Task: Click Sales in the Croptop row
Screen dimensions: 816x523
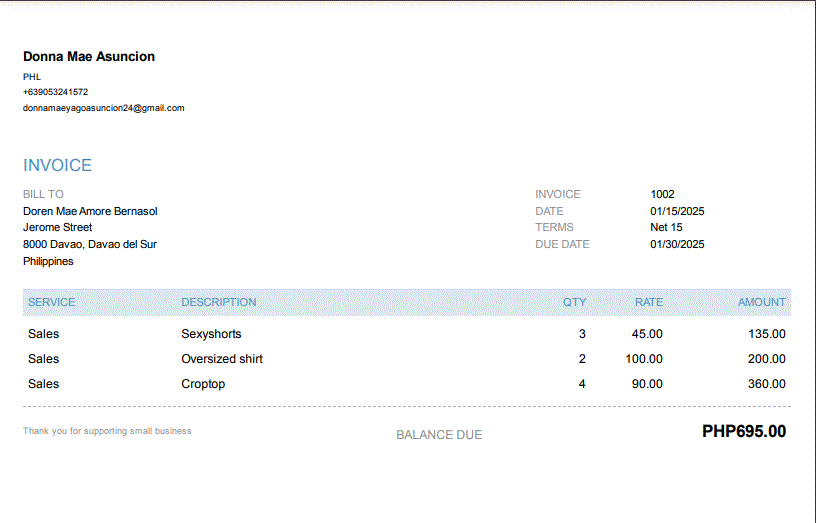Action: click(44, 384)
